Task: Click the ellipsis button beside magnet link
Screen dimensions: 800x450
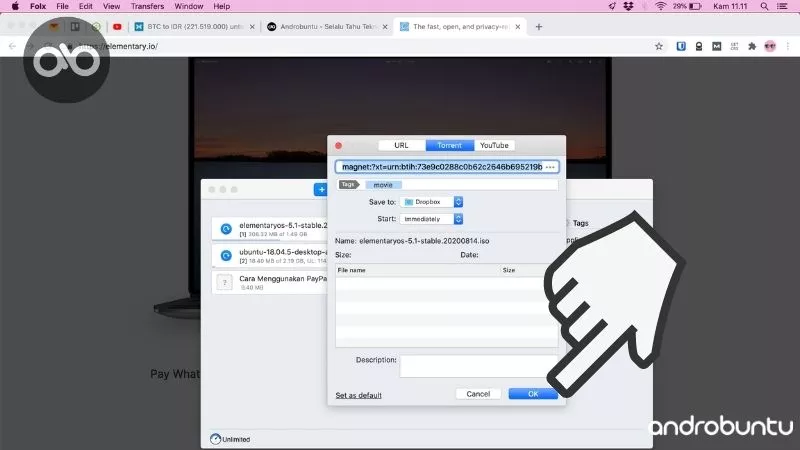Action: click(x=550, y=167)
